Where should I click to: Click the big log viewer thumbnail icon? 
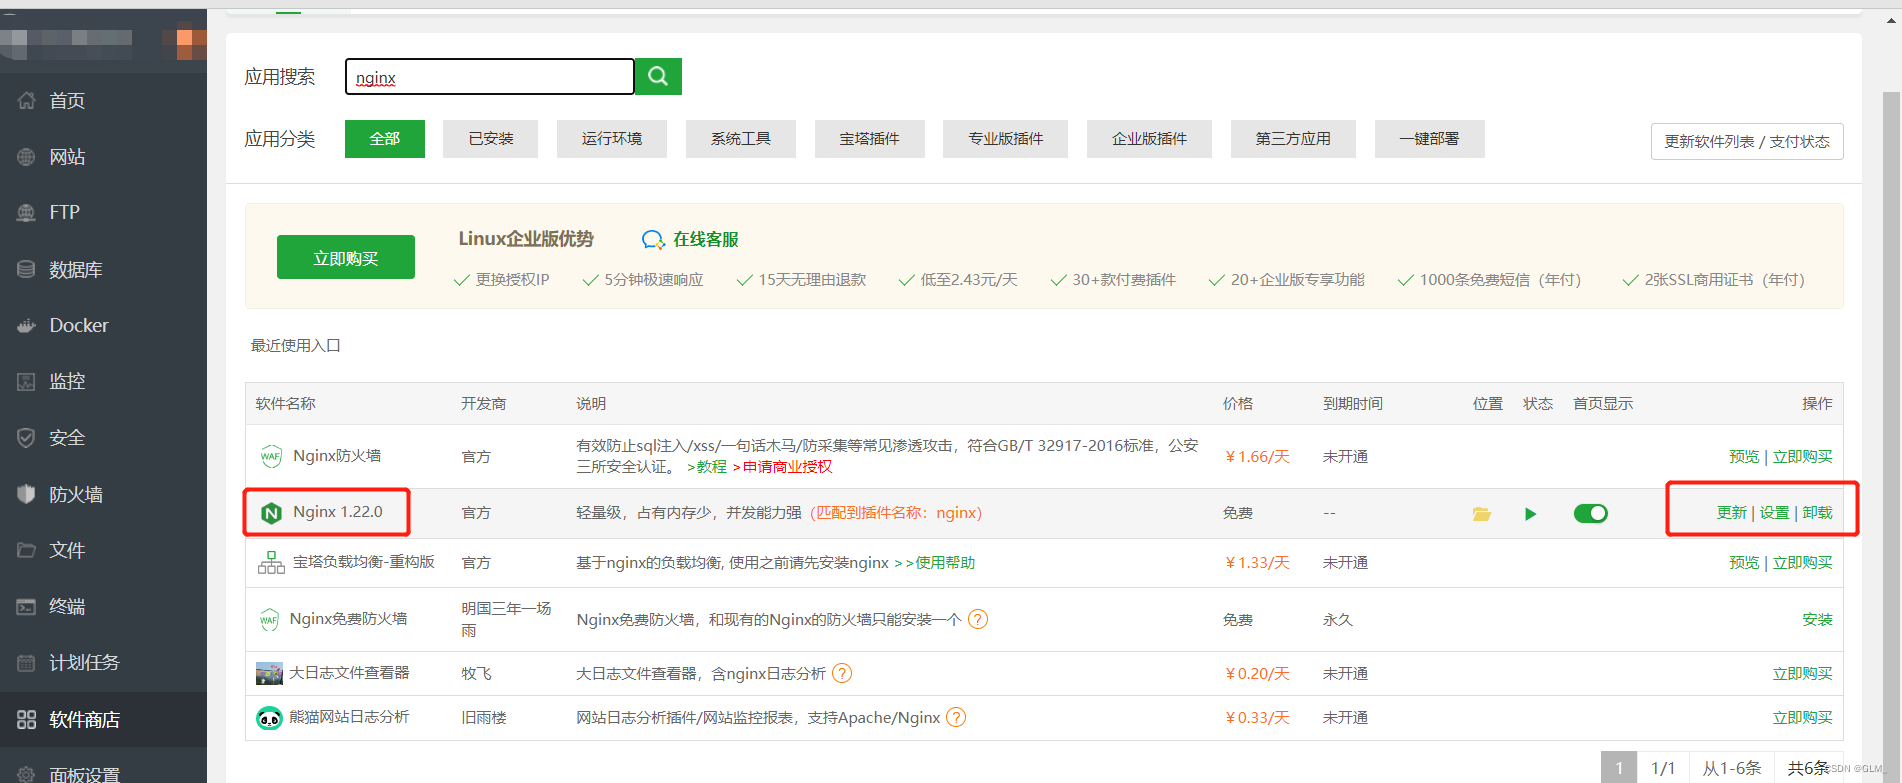[269, 673]
